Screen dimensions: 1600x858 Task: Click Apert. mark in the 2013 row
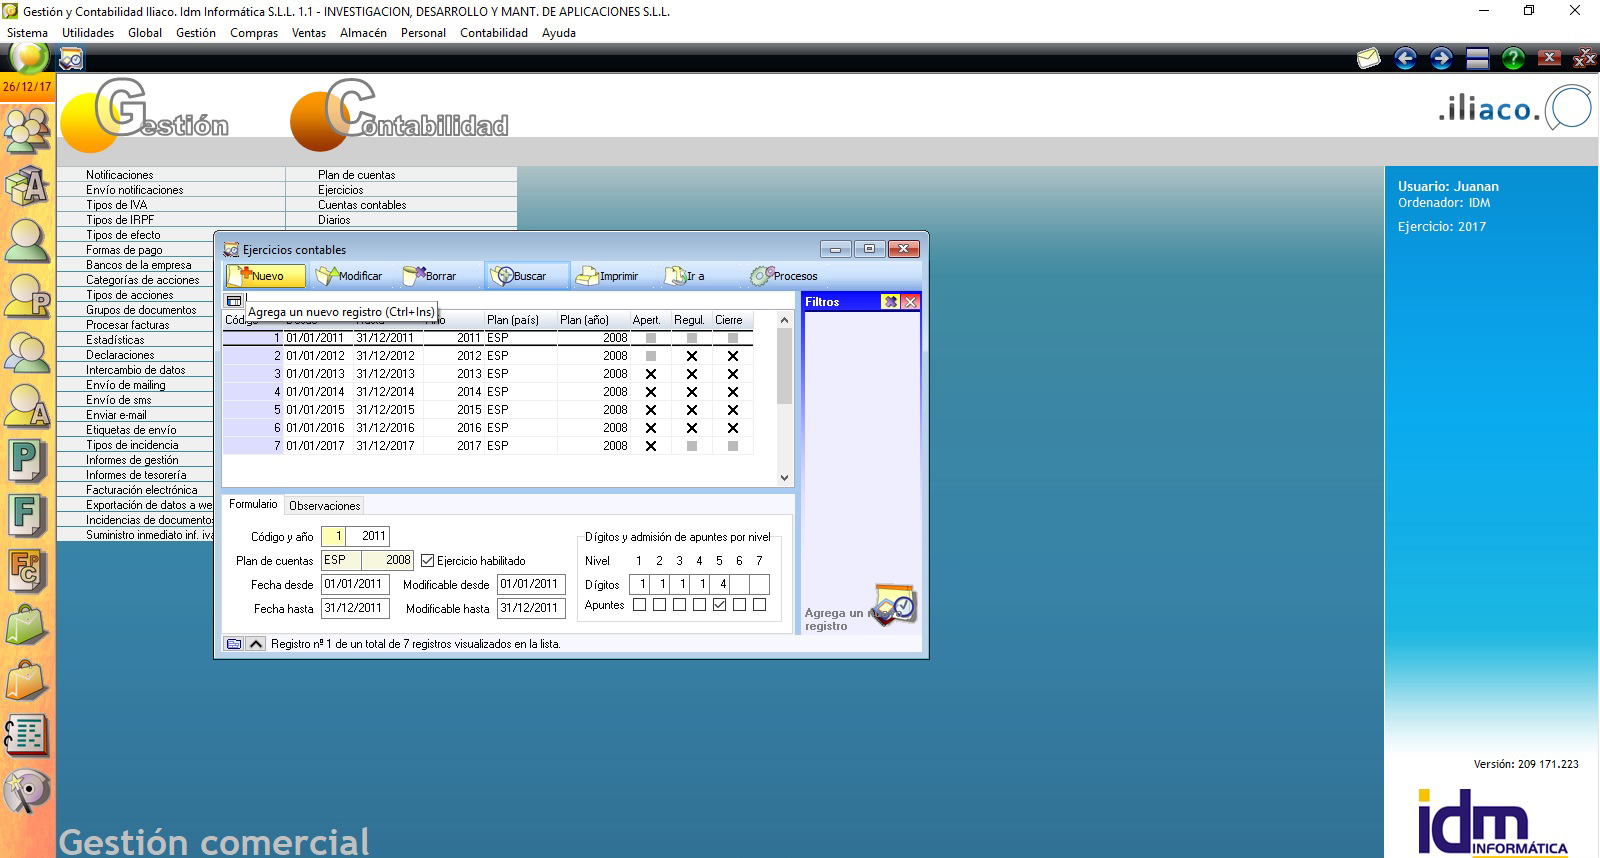tap(651, 374)
